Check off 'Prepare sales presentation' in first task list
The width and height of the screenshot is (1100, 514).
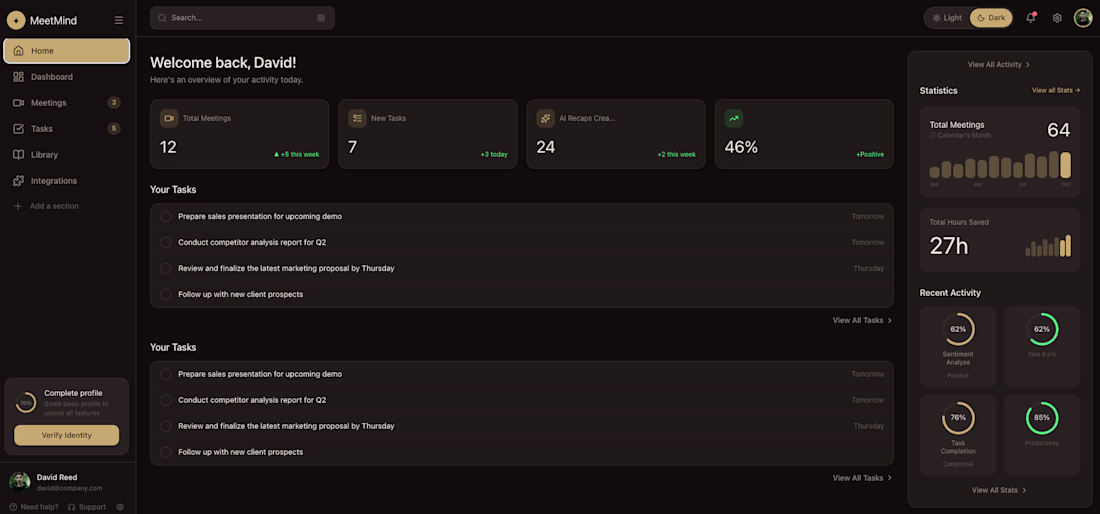click(166, 216)
